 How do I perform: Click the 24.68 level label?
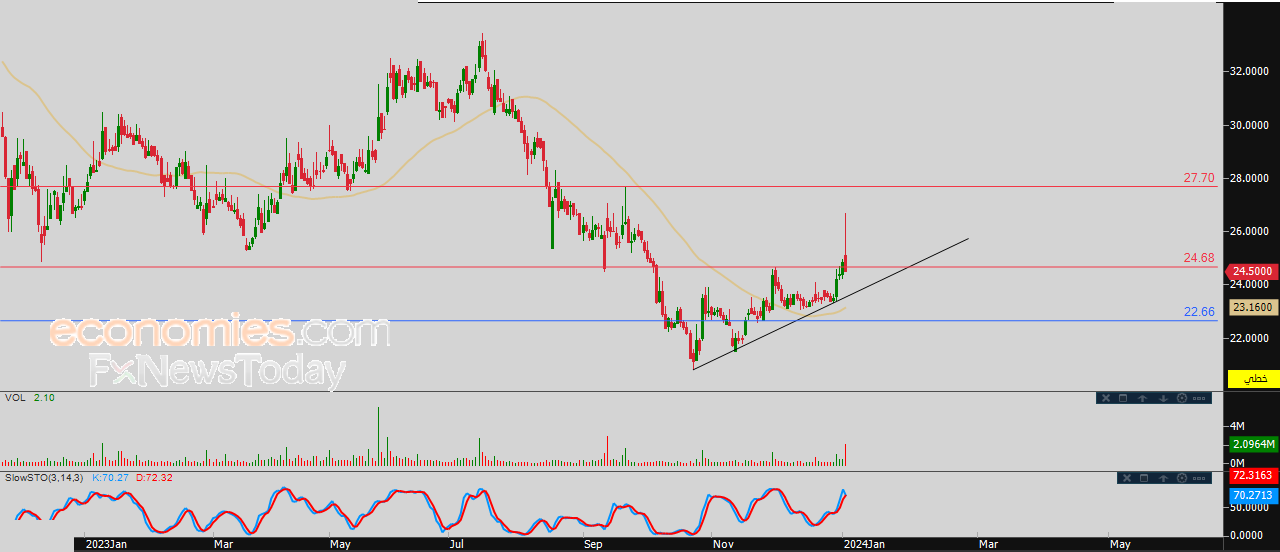pyautogui.click(x=1199, y=258)
